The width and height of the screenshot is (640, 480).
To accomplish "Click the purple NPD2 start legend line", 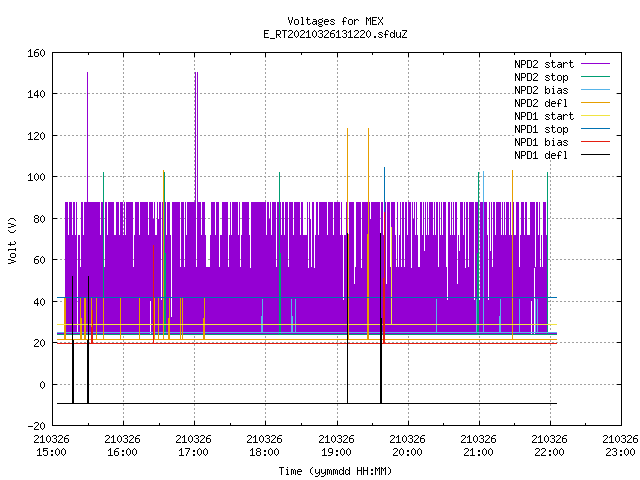I will tap(595, 64).
